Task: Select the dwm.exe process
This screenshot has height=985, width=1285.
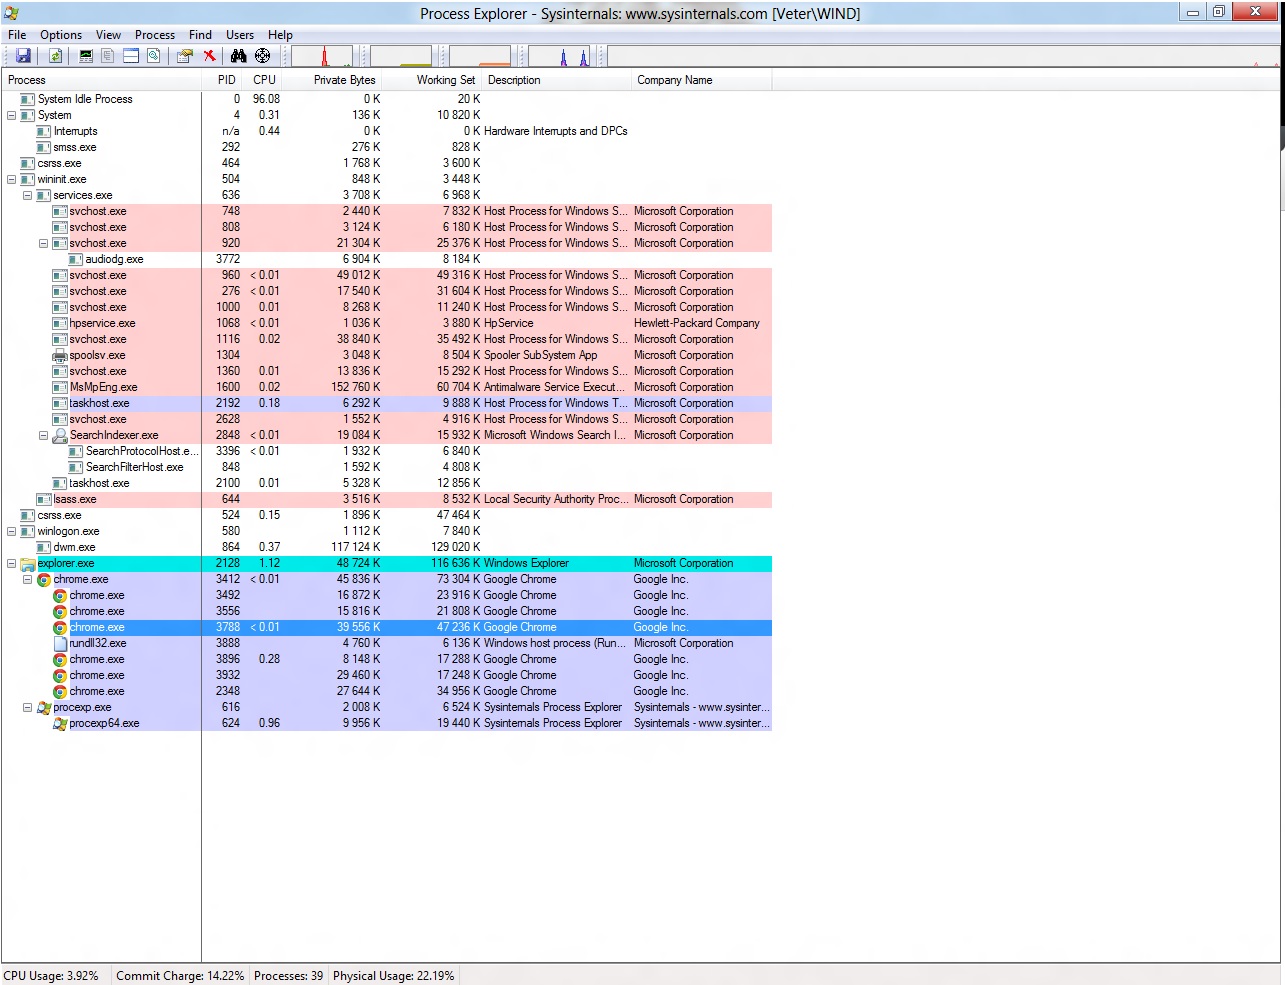Action: click(387, 547)
